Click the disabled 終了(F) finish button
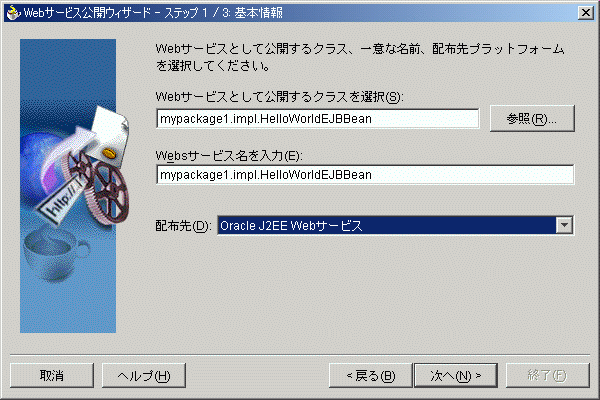Screen dimensions: 600x400 (548, 376)
